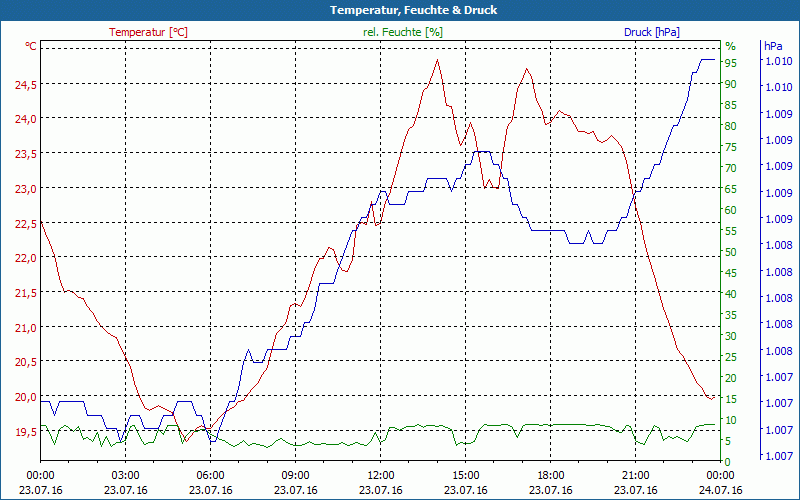Viewport: 800px width, 500px height.
Task: Click temperature axis value '24,0'
Action: tap(26, 119)
